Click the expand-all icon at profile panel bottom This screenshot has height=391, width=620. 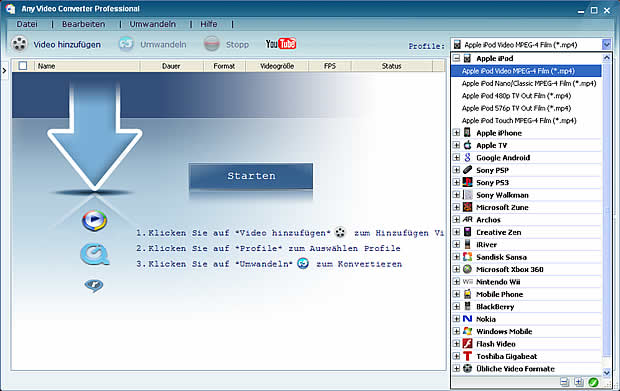(578, 382)
